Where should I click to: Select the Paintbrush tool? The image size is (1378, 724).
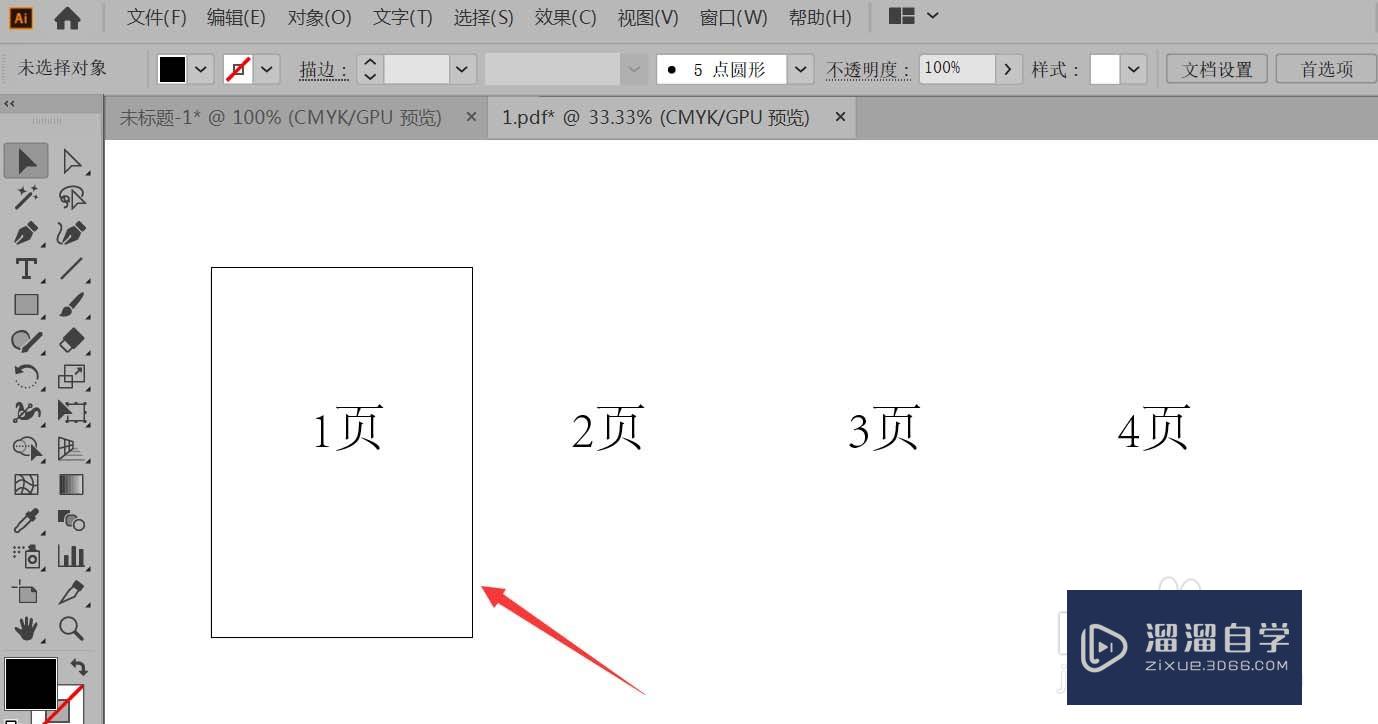tap(72, 305)
